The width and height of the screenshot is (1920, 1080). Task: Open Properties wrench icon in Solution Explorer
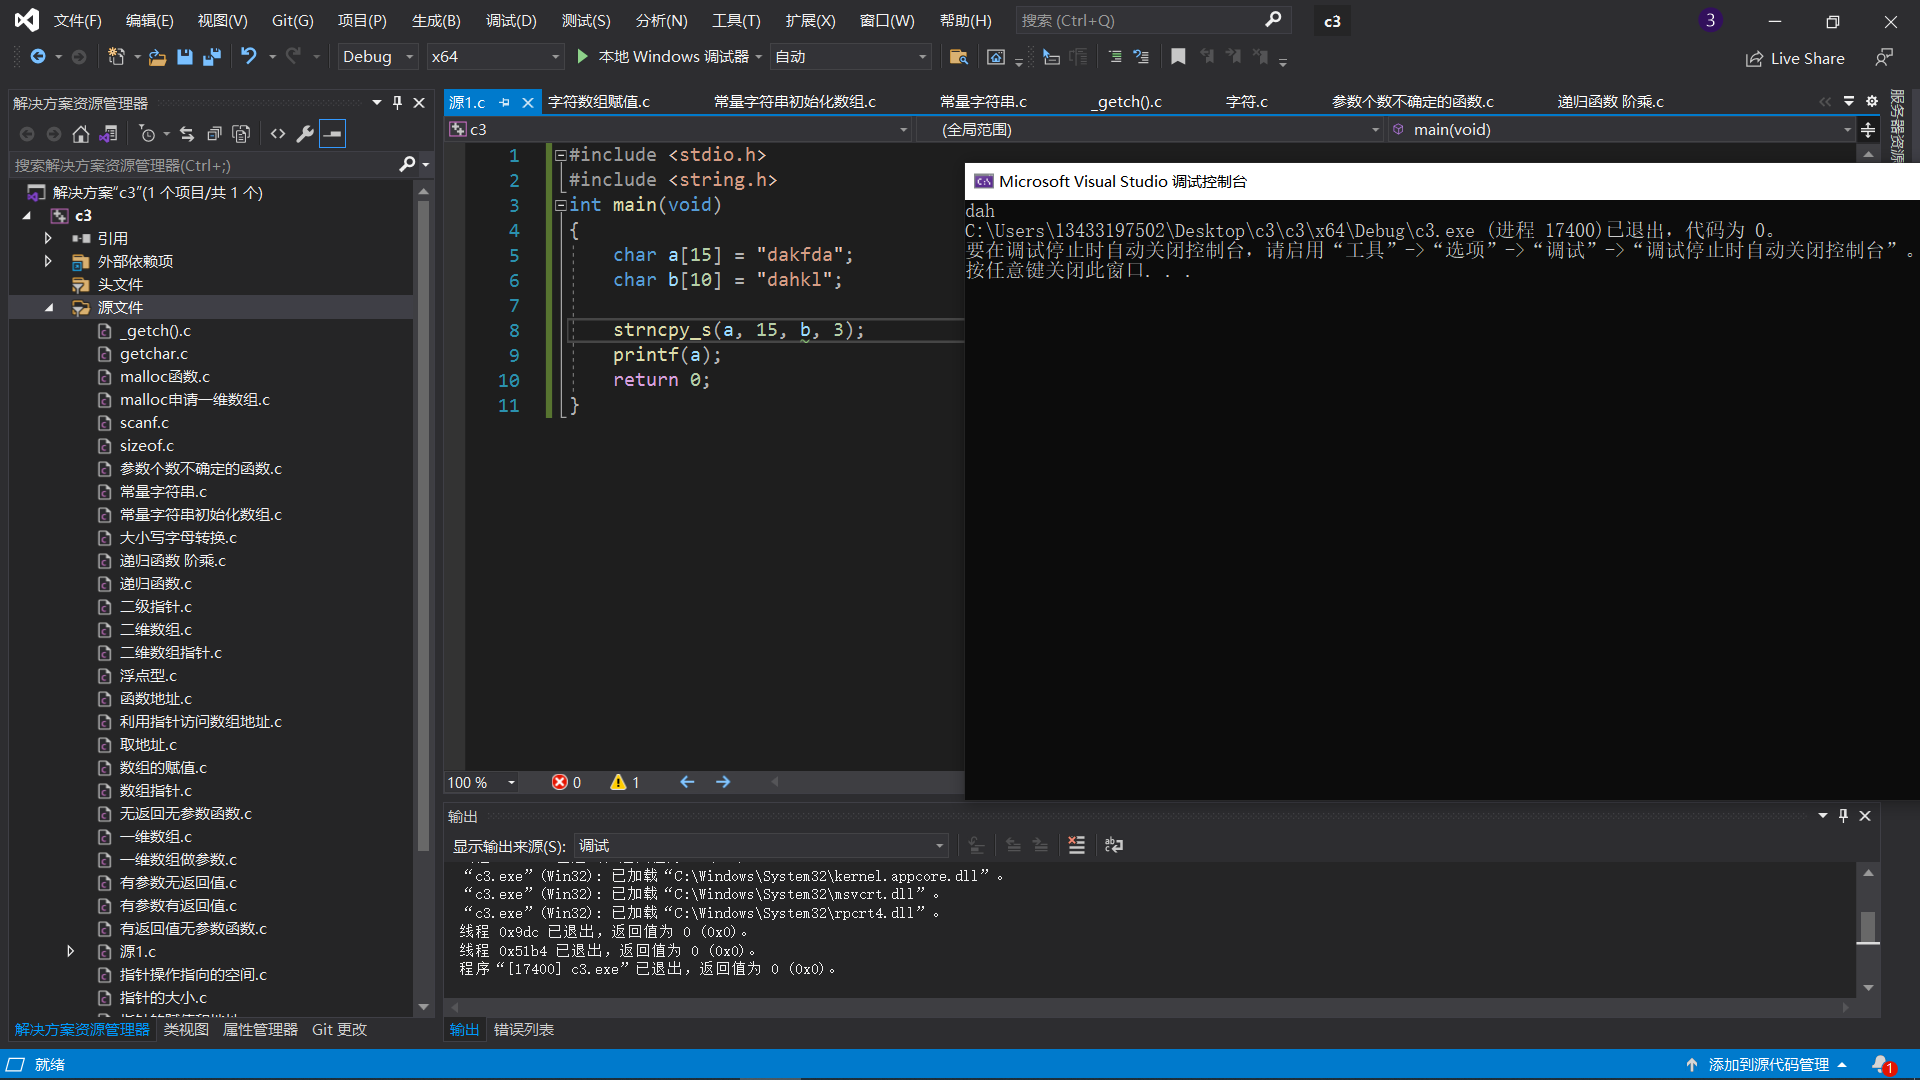point(305,134)
